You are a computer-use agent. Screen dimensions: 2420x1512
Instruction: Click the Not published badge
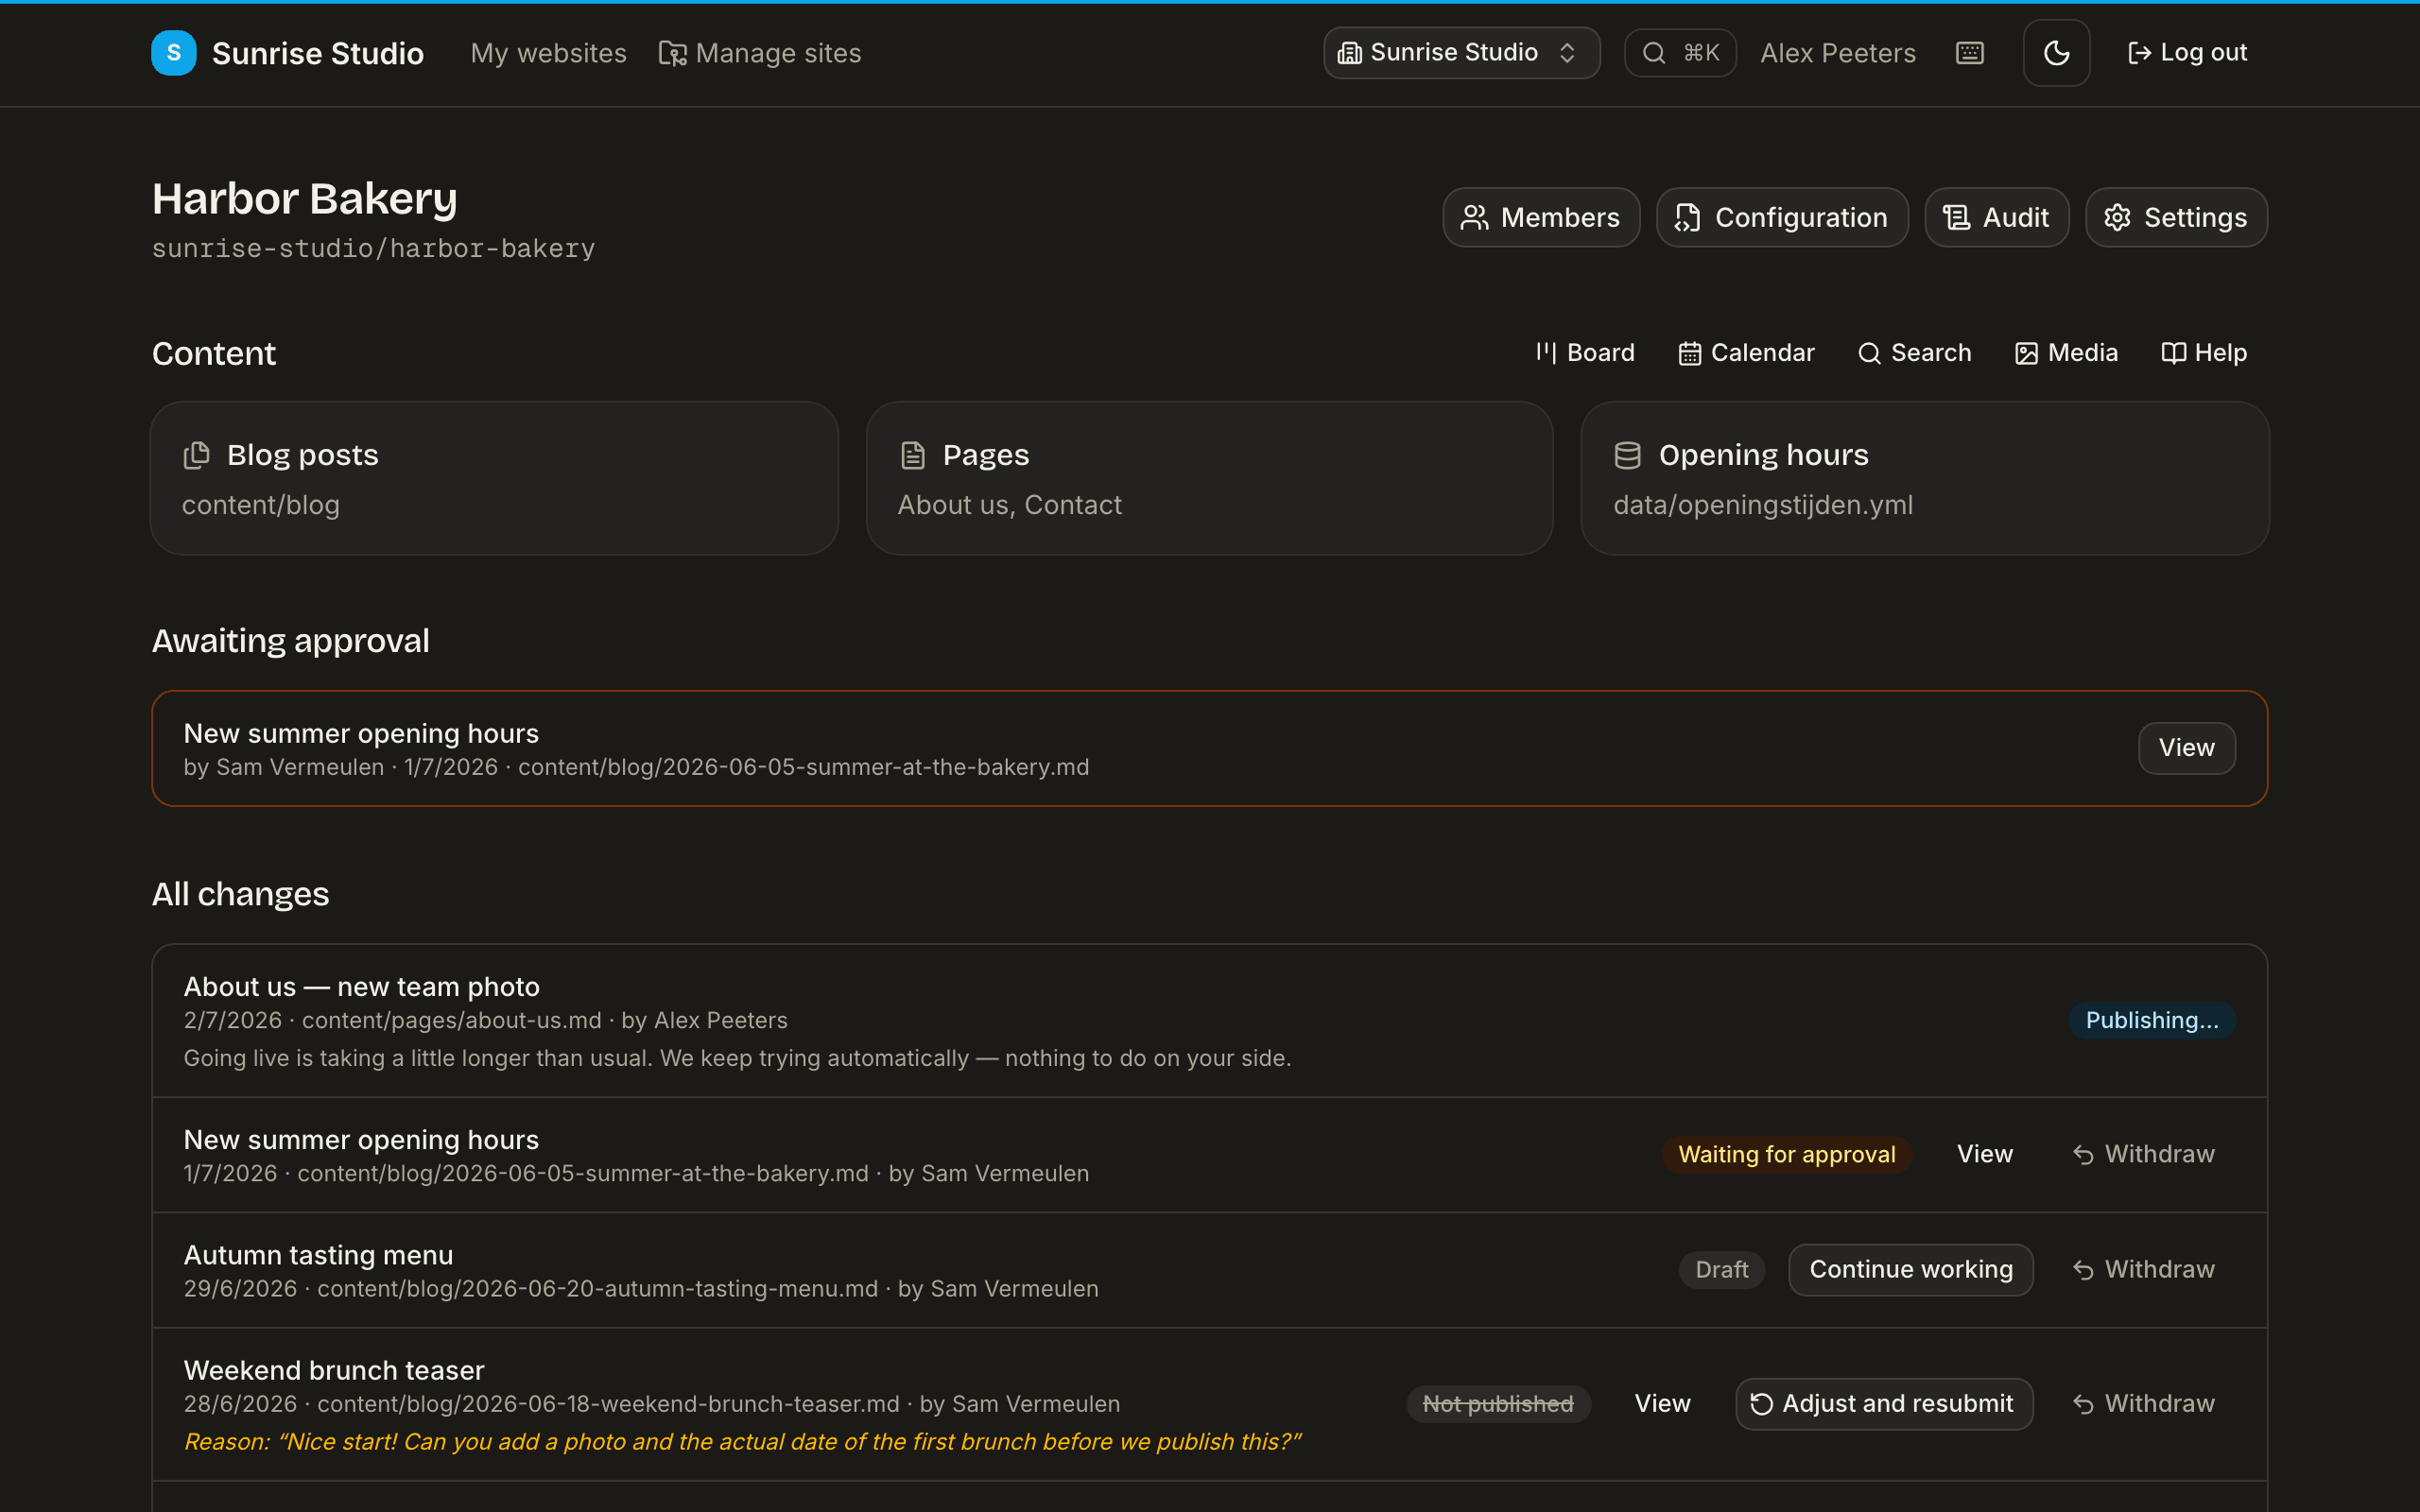click(1498, 1404)
